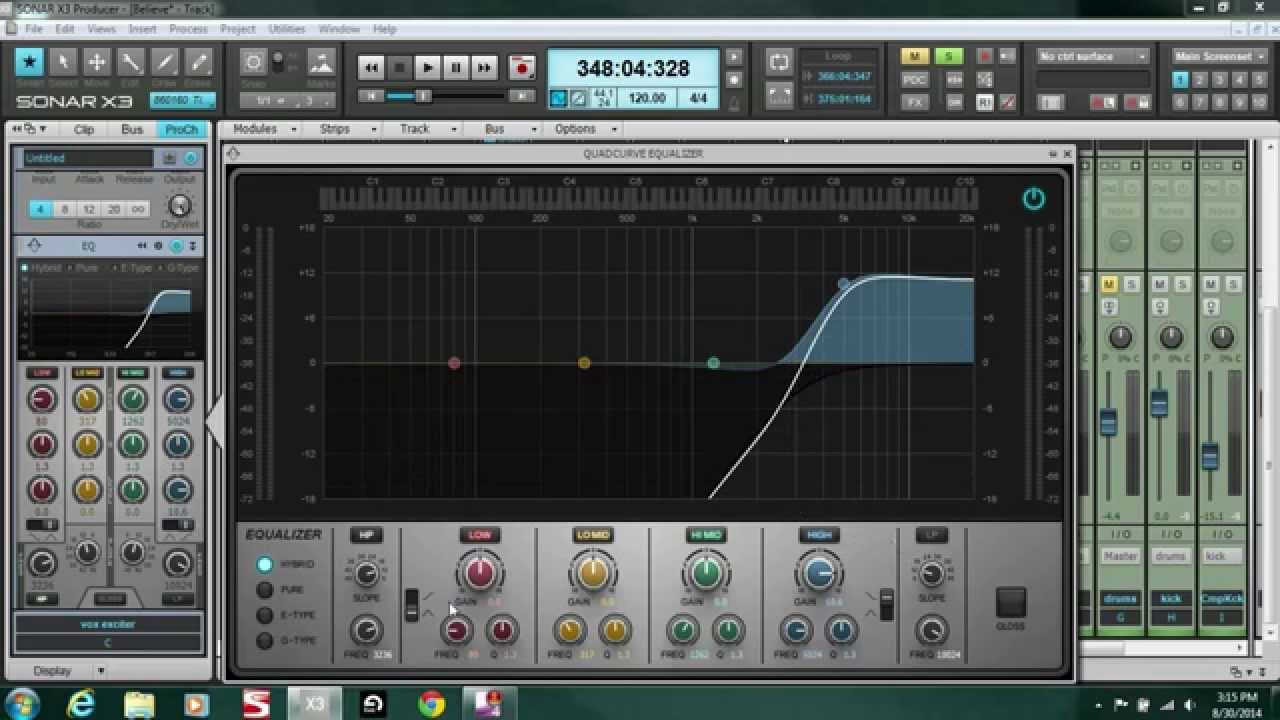Choose the Select arrow tool
This screenshot has width=1280, height=720.
(x=63, y=63)
